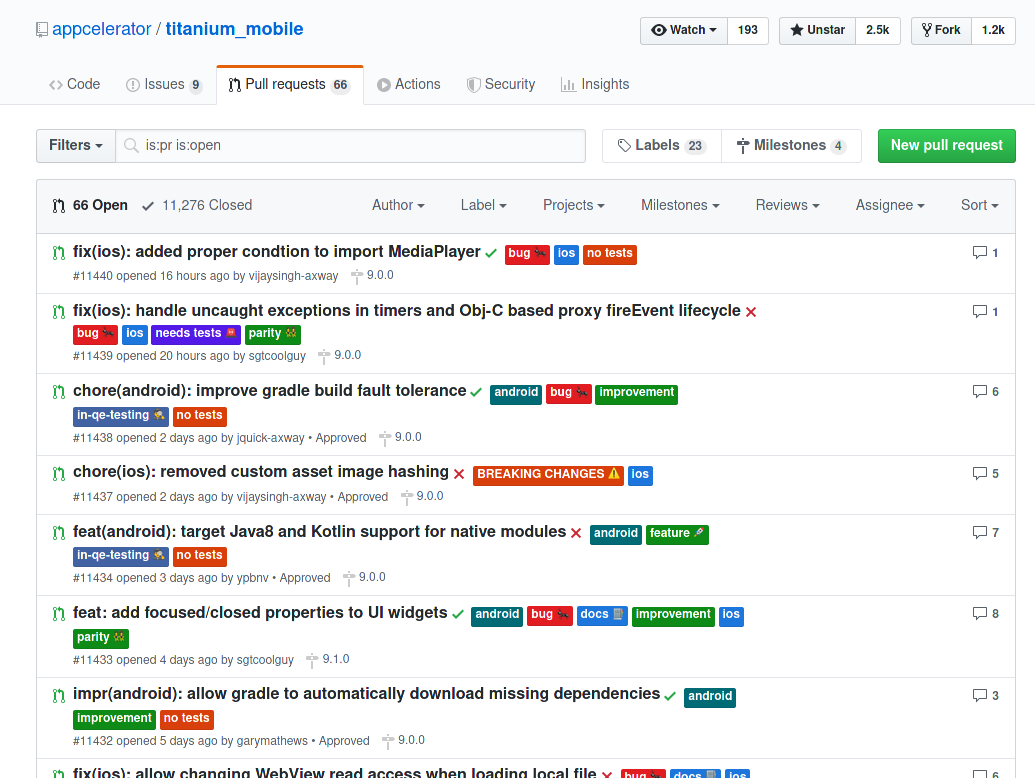Expand the Milestones filter dropdown
Image resolution: width=1035 pixels, height=778 pixels.
click(680, 205)
